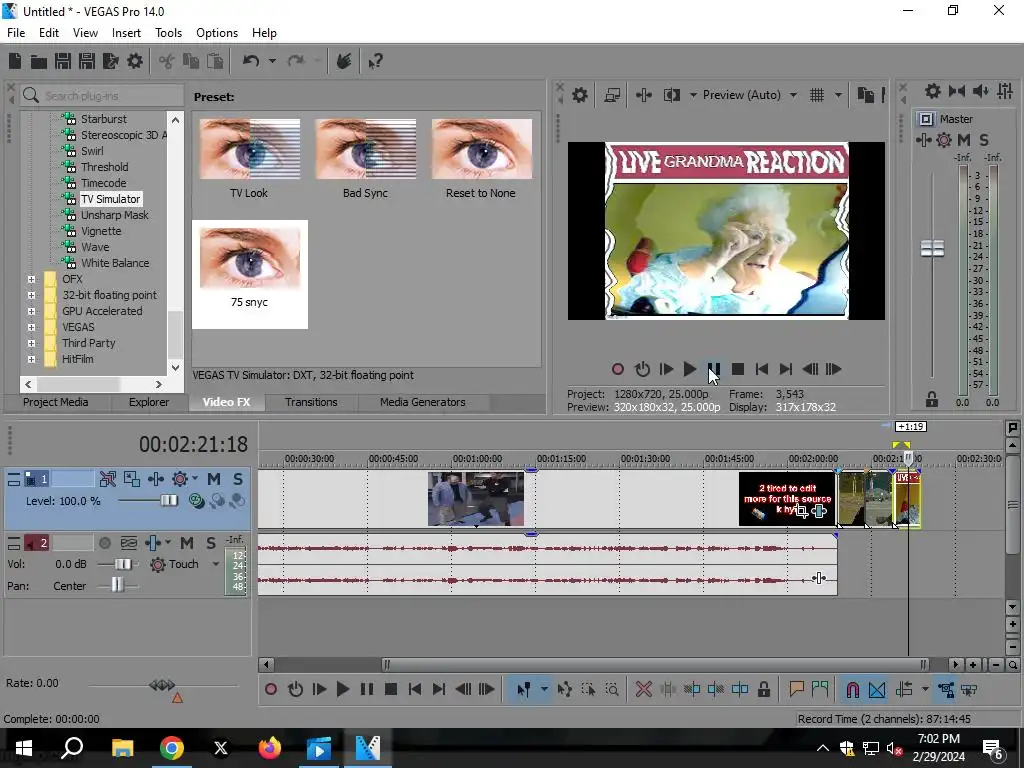
Task: Open Master bus audio properties gear
Action: click(x=933, y=91)
